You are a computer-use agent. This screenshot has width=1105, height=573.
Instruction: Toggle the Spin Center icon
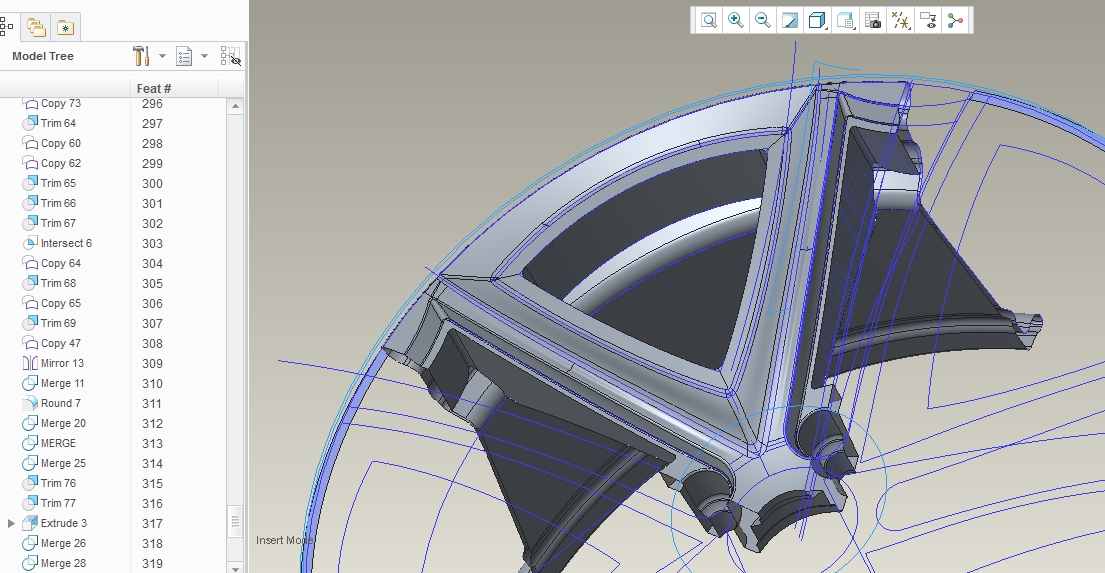click(955, 20)
